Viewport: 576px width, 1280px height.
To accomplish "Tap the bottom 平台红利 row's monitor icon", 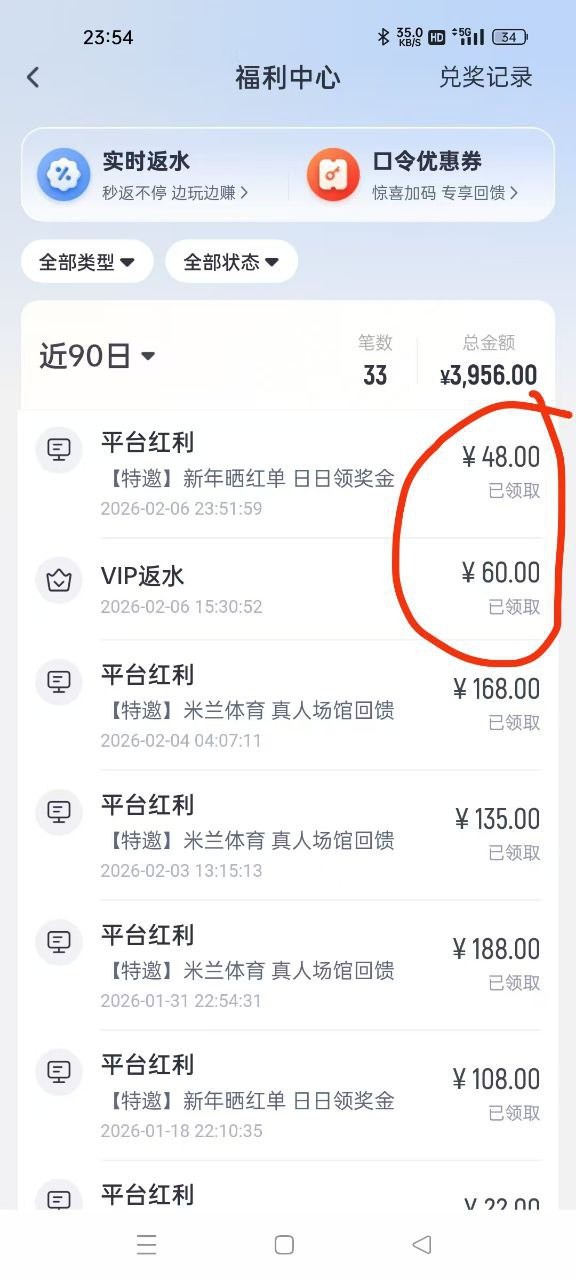I will (x=58, y=1197).
